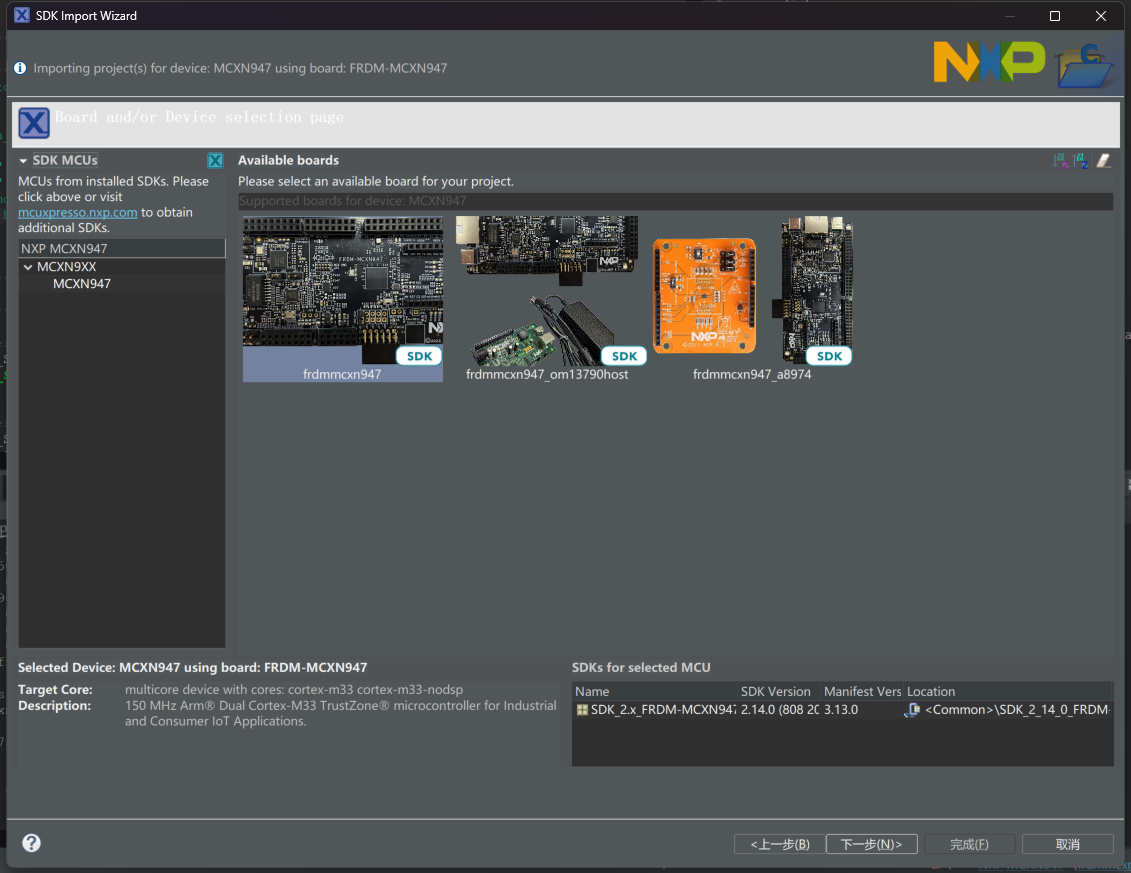Click the frdmmcxn947_a8974 board label
This screenshot has height=873, width=1131.
[x=752, y=374]
